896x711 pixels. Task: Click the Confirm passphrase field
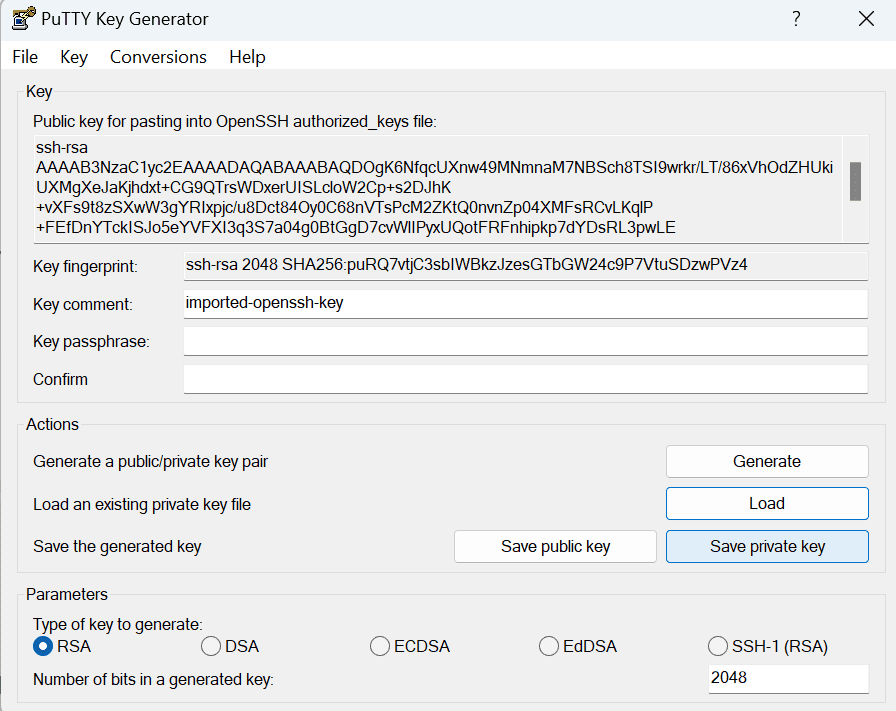point(525,379)
